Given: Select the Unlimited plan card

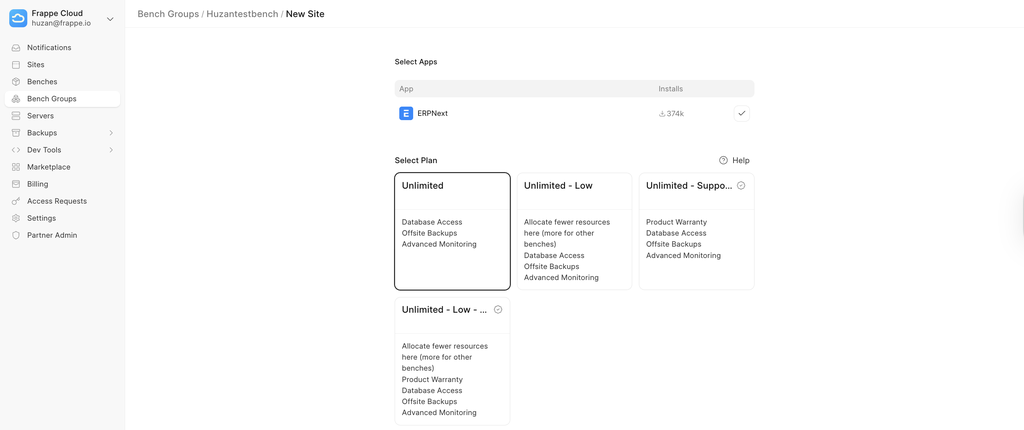Looking at the screenshot, I should [452, 231].
